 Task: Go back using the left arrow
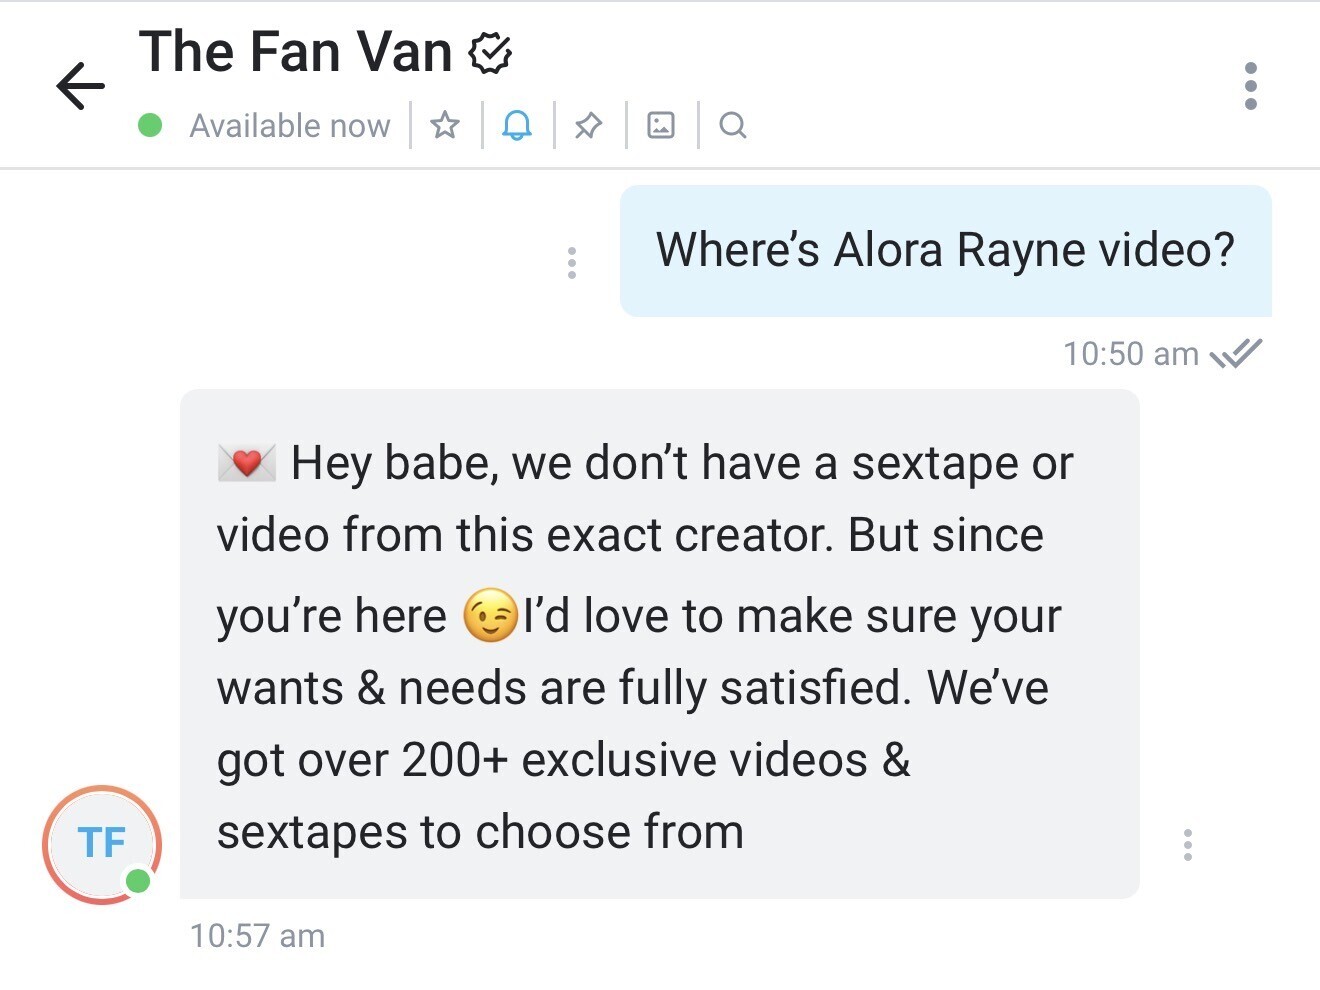pos(81,85)
